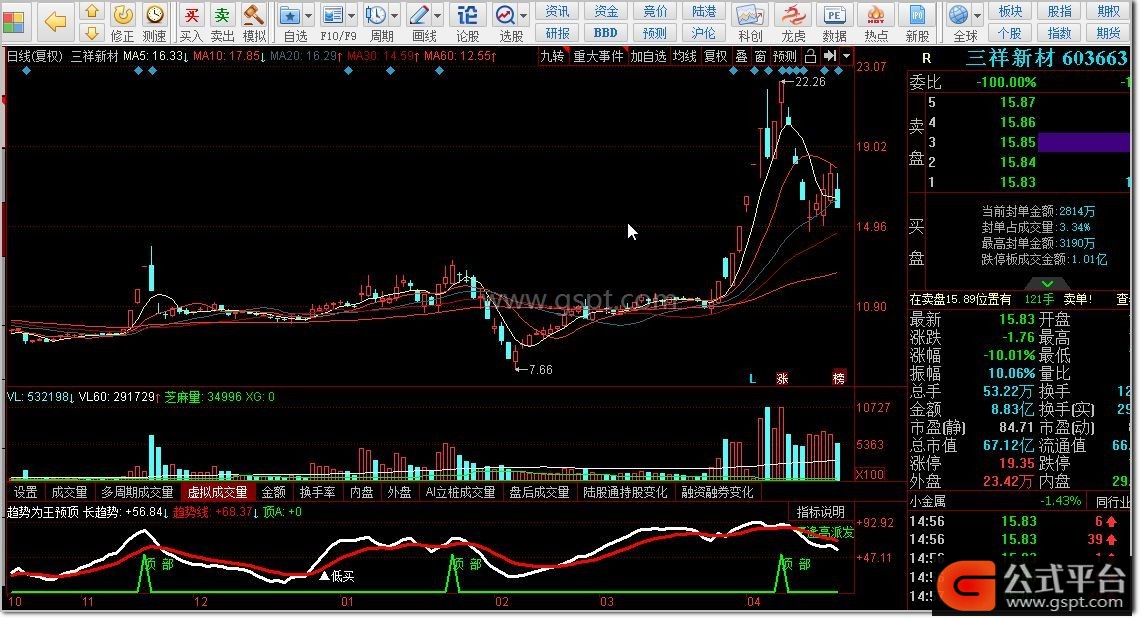Expand the 画线 dropdown arrow

click(437, 16)
